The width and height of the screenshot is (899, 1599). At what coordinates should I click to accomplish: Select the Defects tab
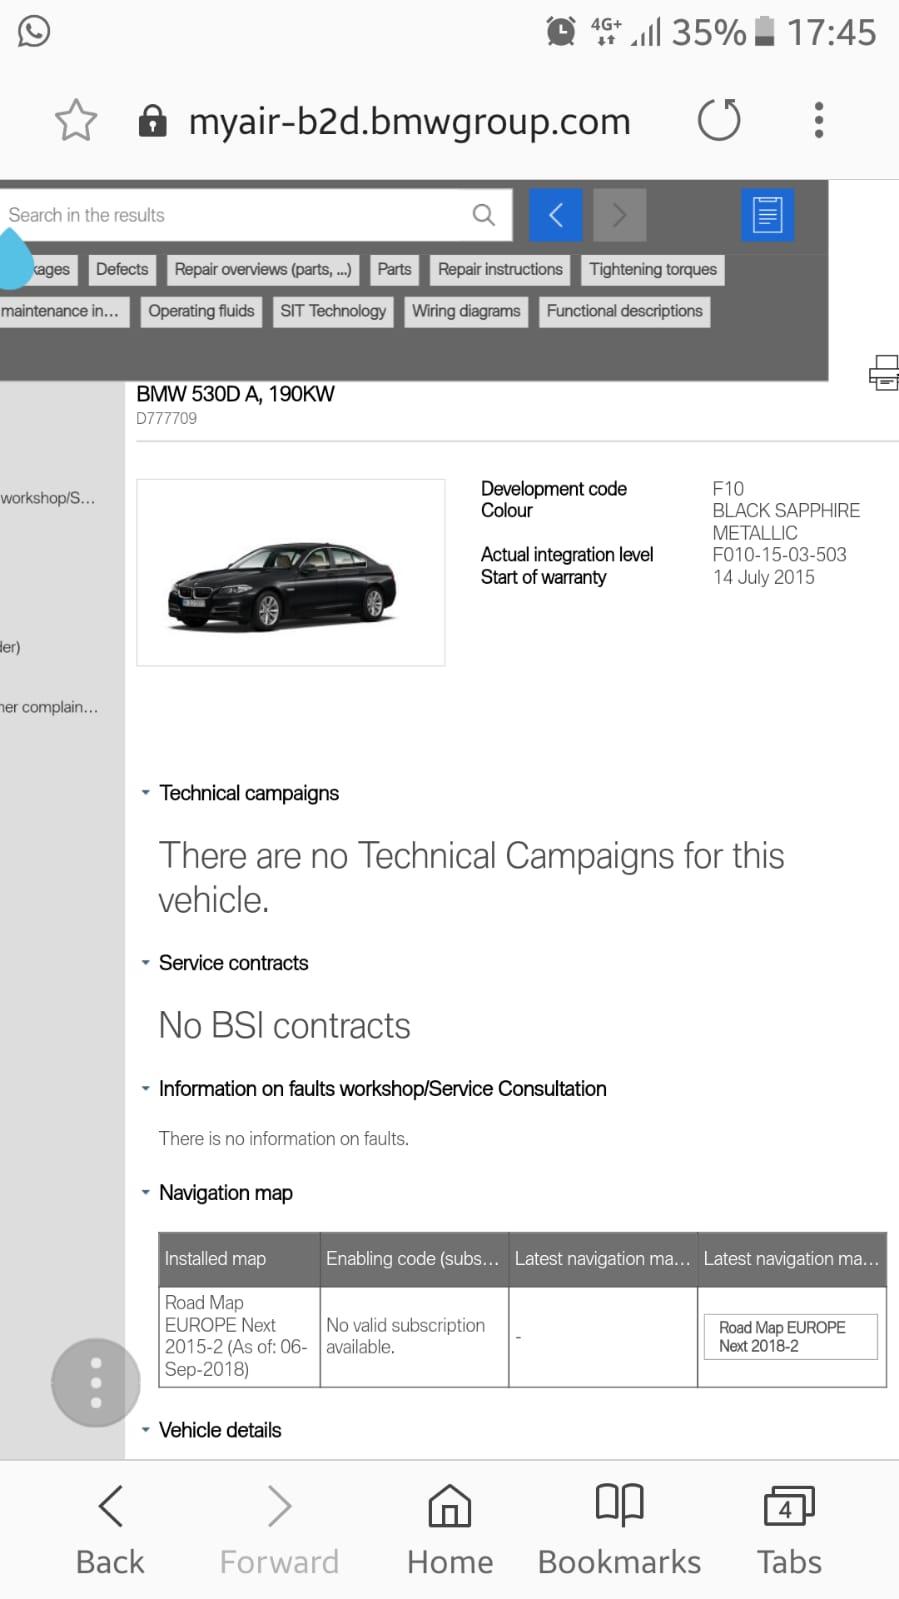point(122,270)
